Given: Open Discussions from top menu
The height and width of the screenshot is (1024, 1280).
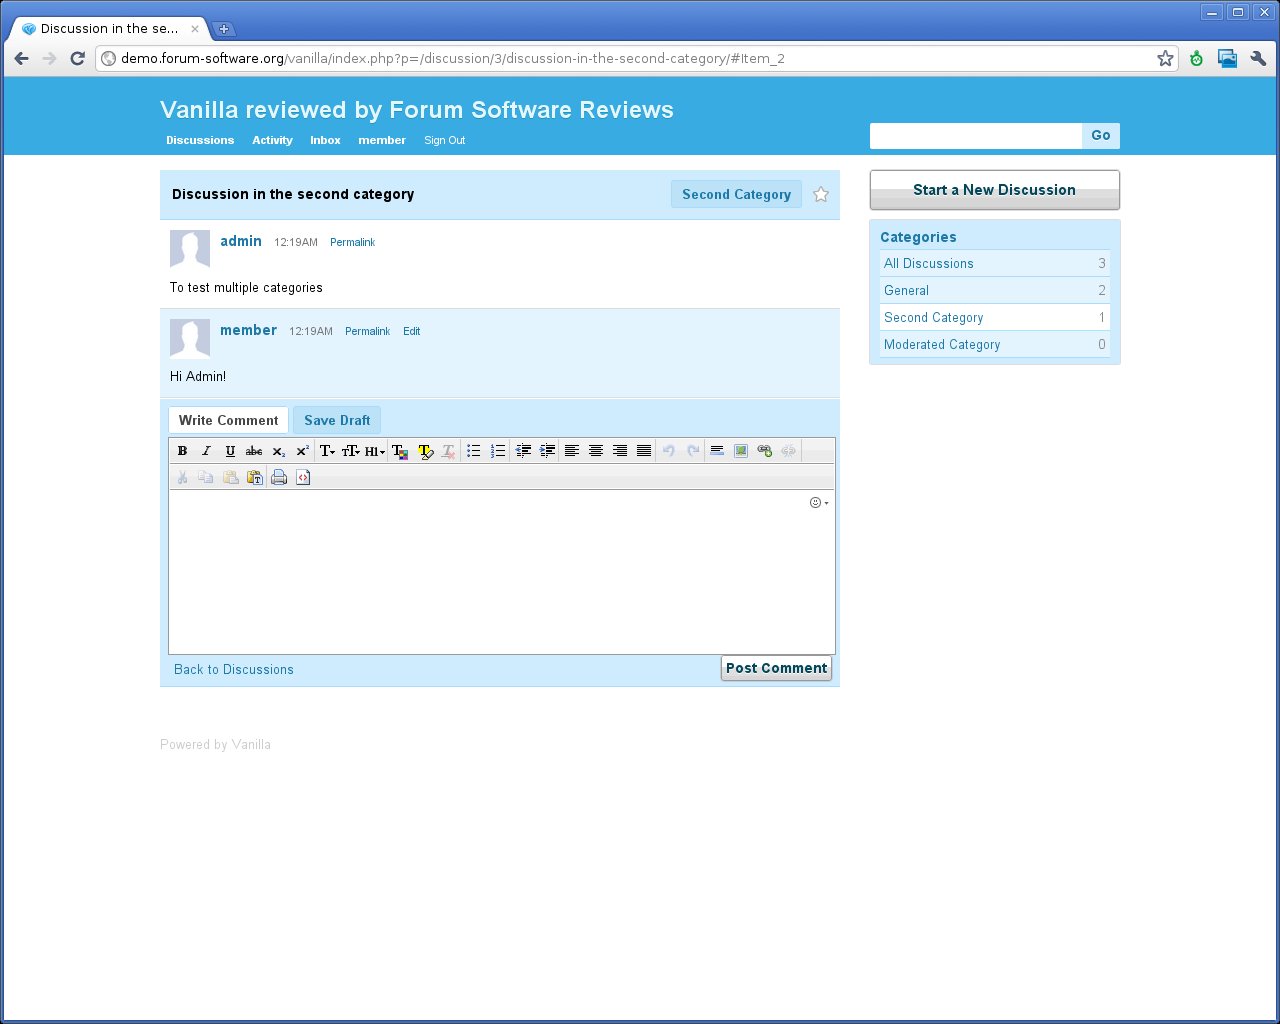Looking at the screenshot, I should pyautogui.click(x=200, y=140).
